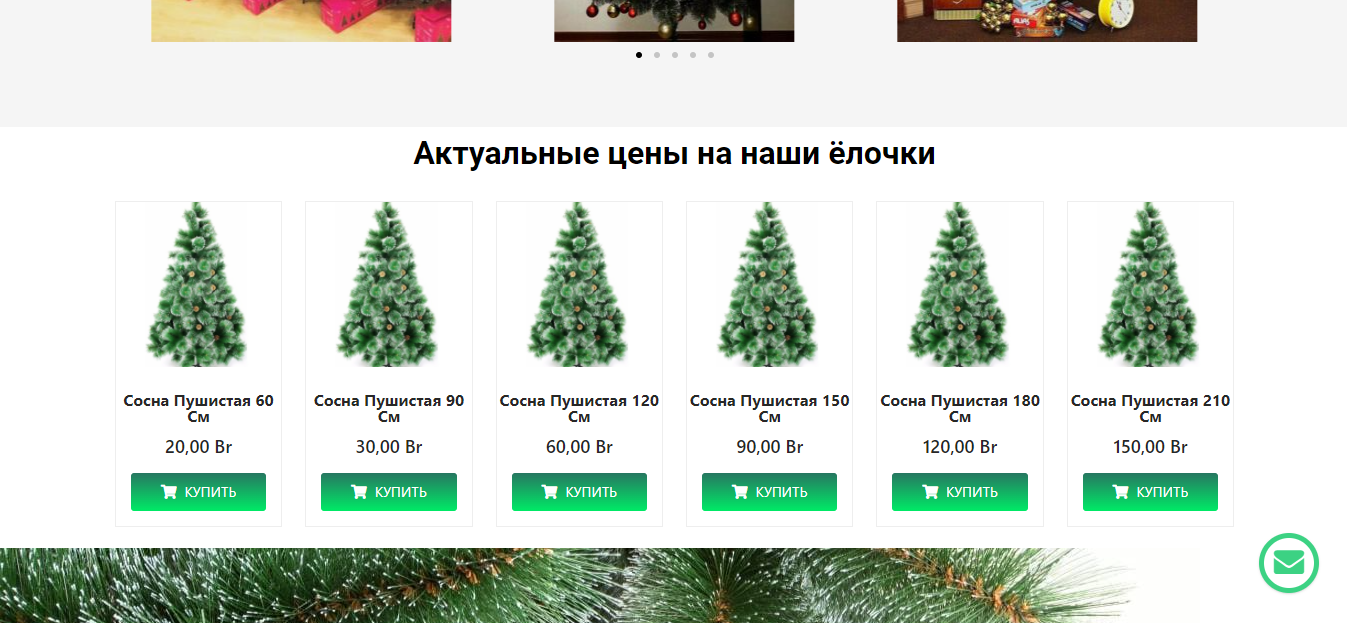Click cart icon for Сосна Пушистая 210 См
Image resolution: width=1347 pixels, height=623 pixels.
point(1120,492)
